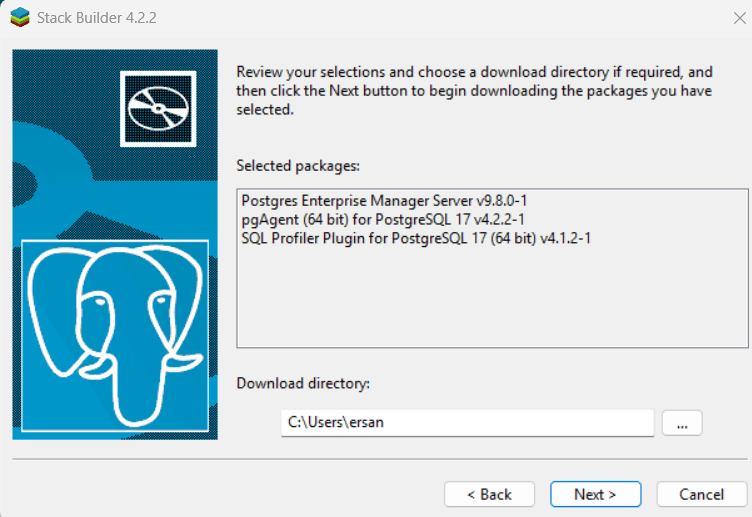Click the 'Review your selections' instruction paragraph
752x517 pixels.
[474, 91]
